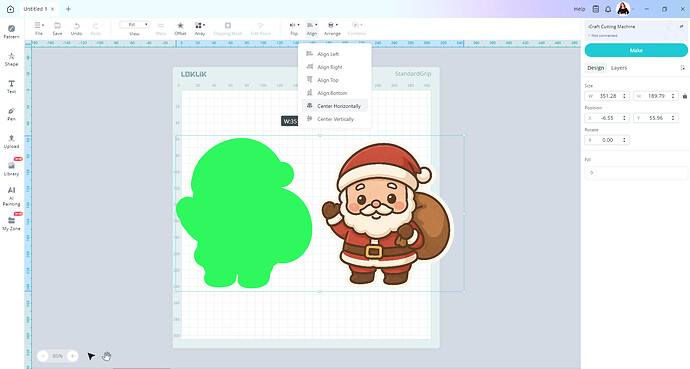The width and height of the screenshot is (690, 369).
Task: Toggle the size aspect ratio lock
Action: [x=685, y=96]
